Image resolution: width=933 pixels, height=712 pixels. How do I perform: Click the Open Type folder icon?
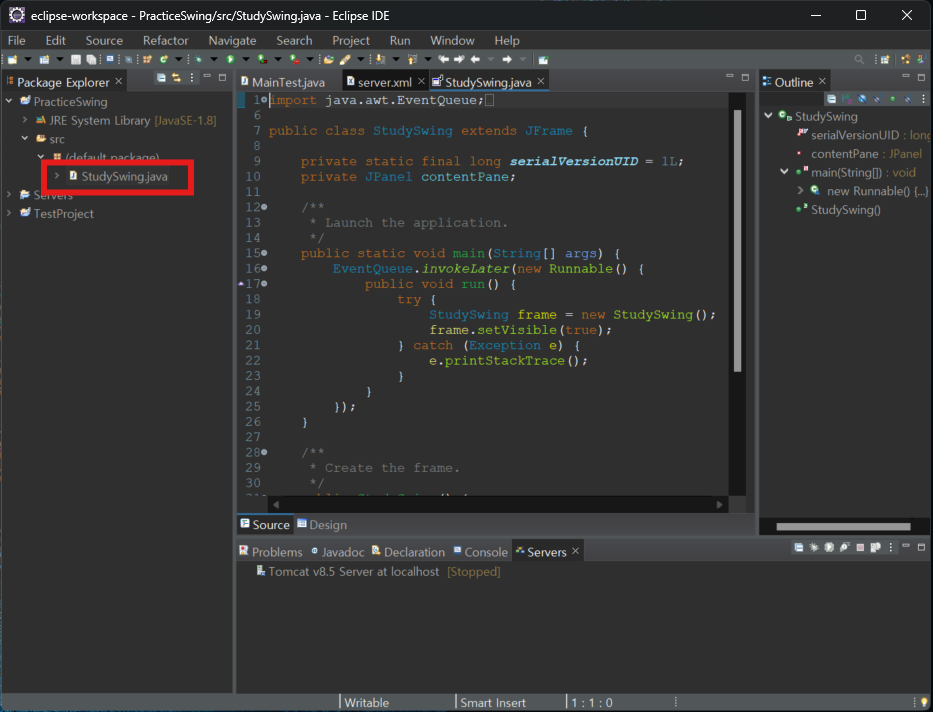point(329,59)
